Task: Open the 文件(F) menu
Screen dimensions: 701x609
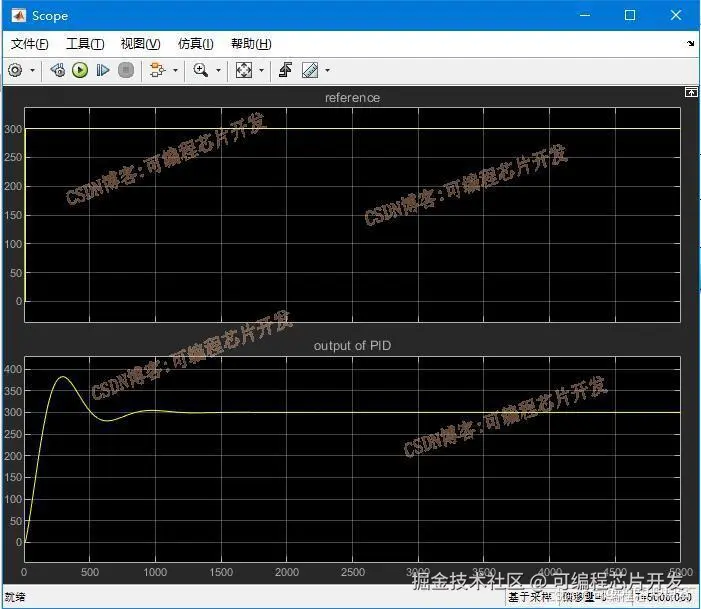Action: click(30, 44)
